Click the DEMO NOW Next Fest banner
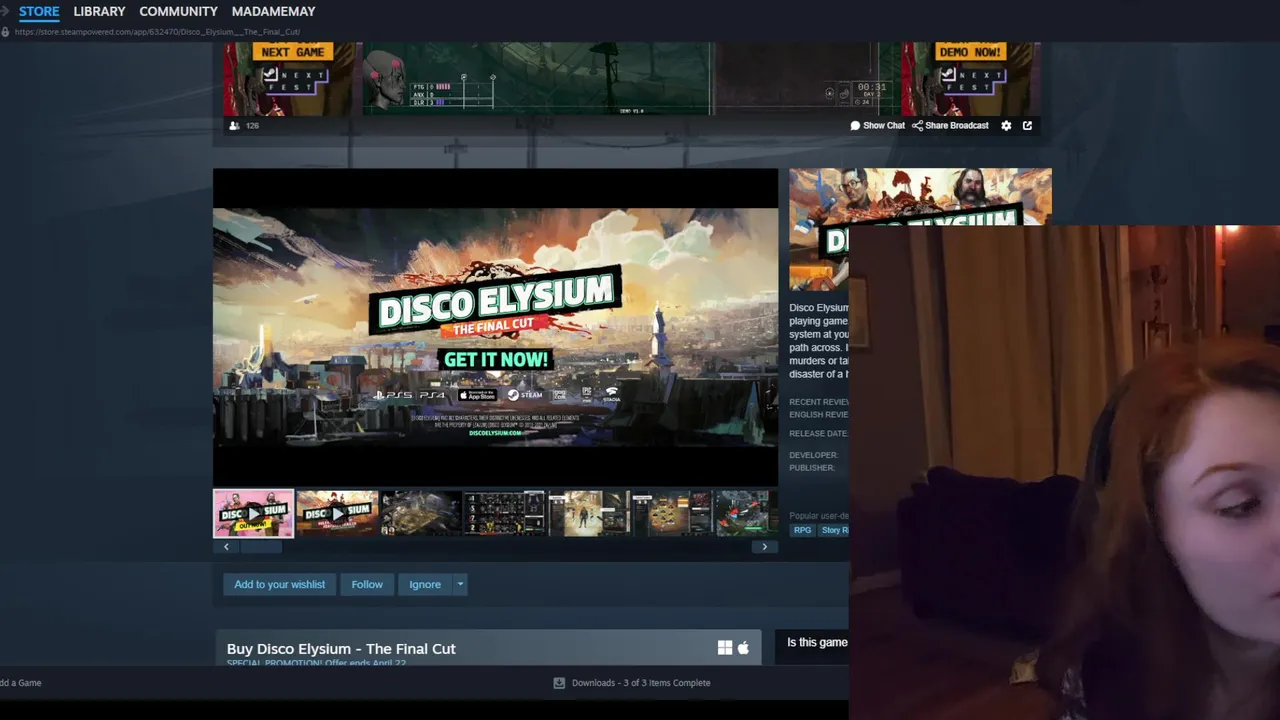Viewport: 1280px width, 720px height. 970,79
